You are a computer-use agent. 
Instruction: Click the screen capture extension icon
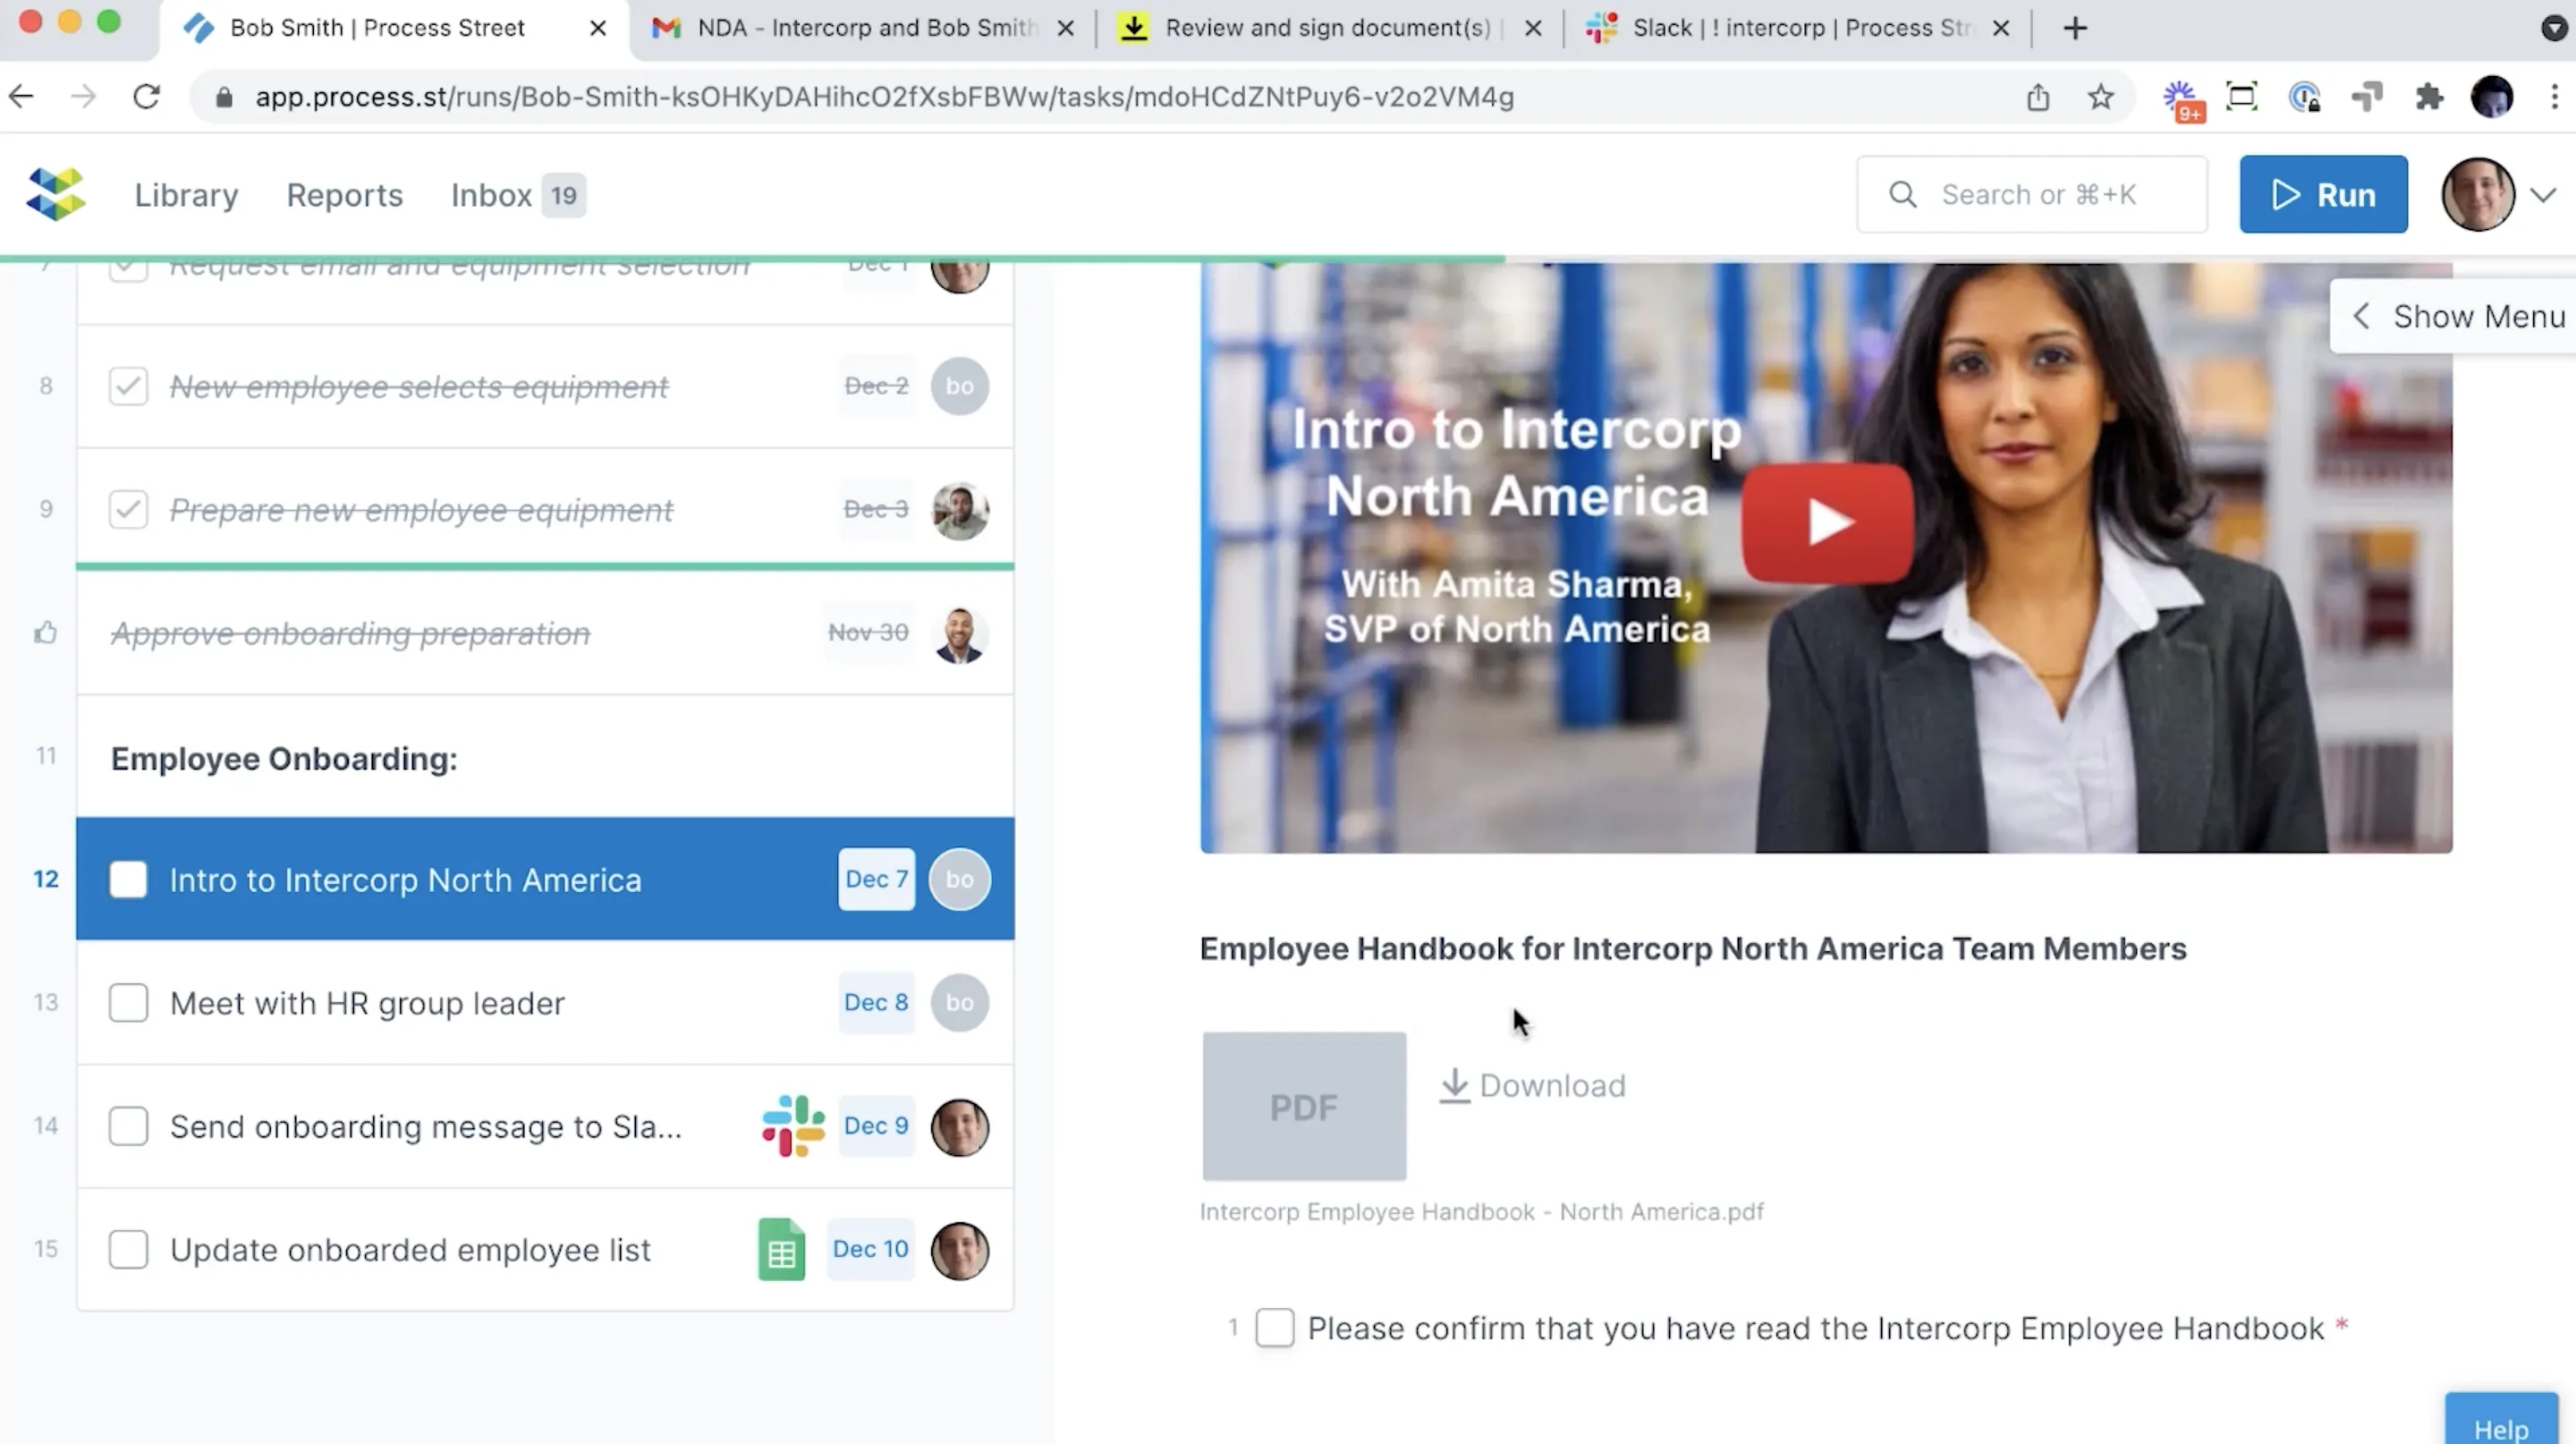coord(2242,97)
